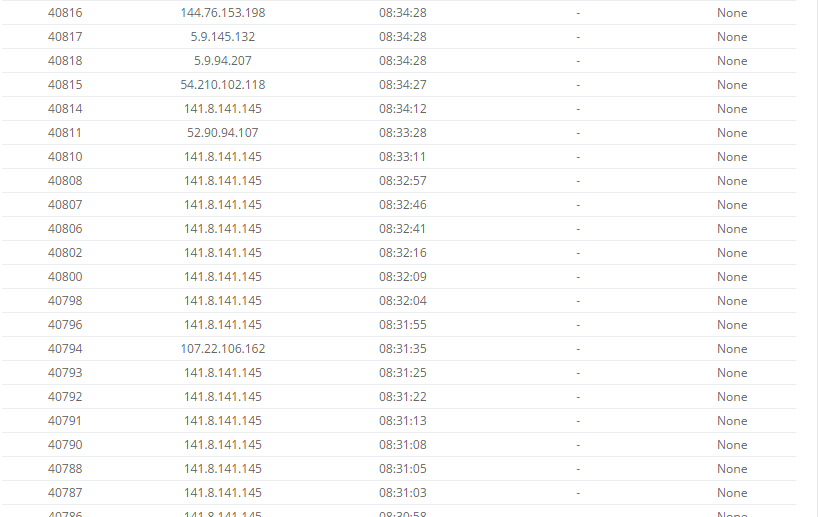The width and height of the screenshot is (818, 517).
Task: Click IP address 54.210.102.118
Action: (x=223, y=85)
